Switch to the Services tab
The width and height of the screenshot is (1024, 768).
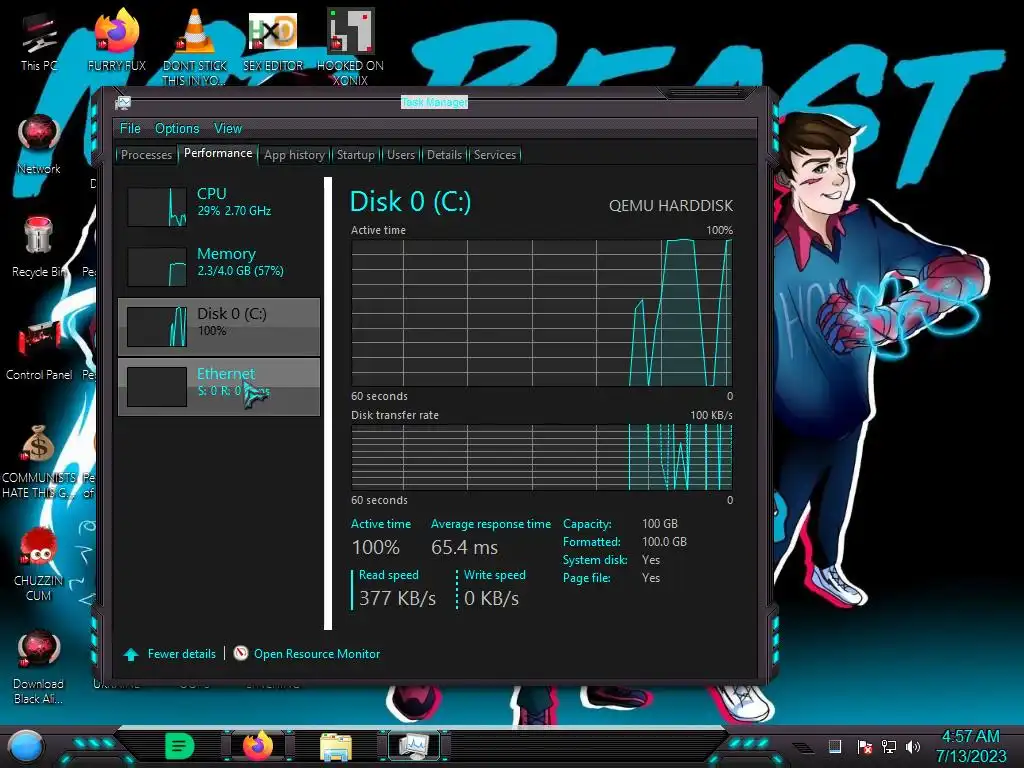point(494,155)
